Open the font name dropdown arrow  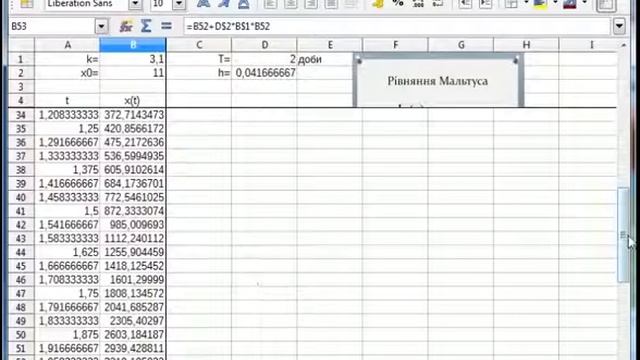click(x=135, y=4)
